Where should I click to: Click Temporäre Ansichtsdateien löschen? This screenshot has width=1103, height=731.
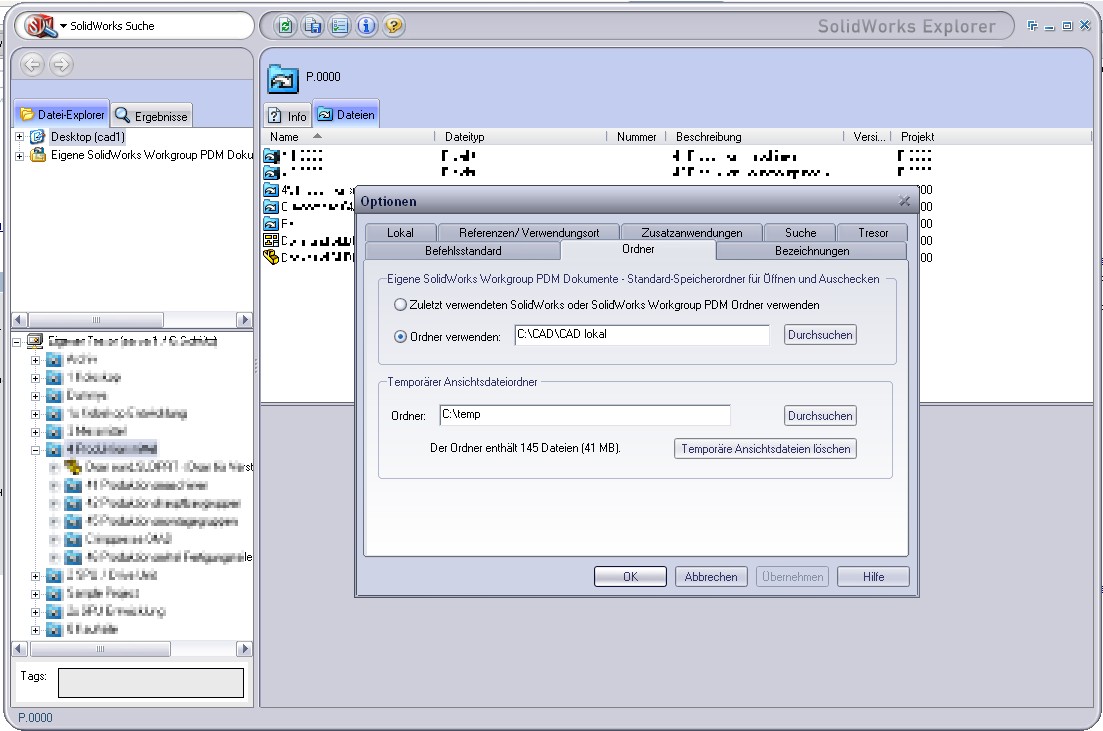[x=765, y=449]
